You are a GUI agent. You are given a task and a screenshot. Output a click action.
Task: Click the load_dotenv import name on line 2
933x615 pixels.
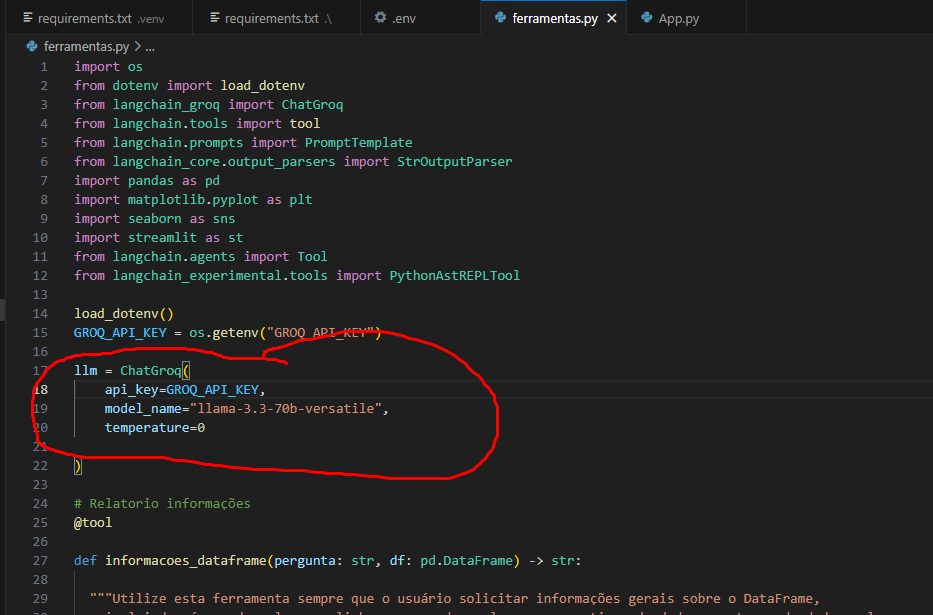pos(262,86)
